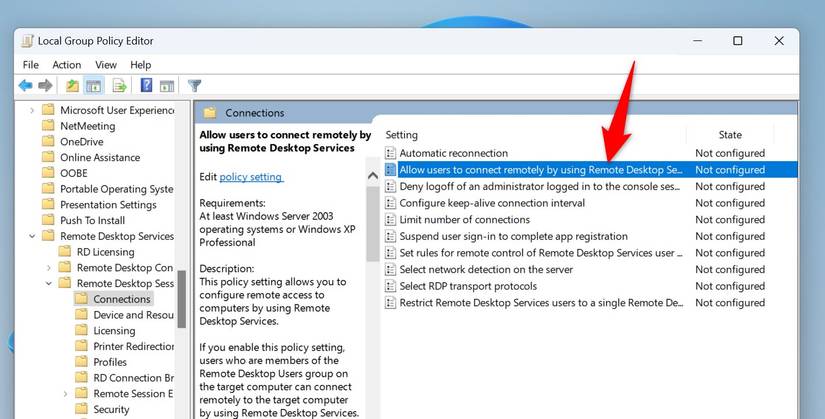Select Printer Redirection in the tree

click(x=134, y=346)
